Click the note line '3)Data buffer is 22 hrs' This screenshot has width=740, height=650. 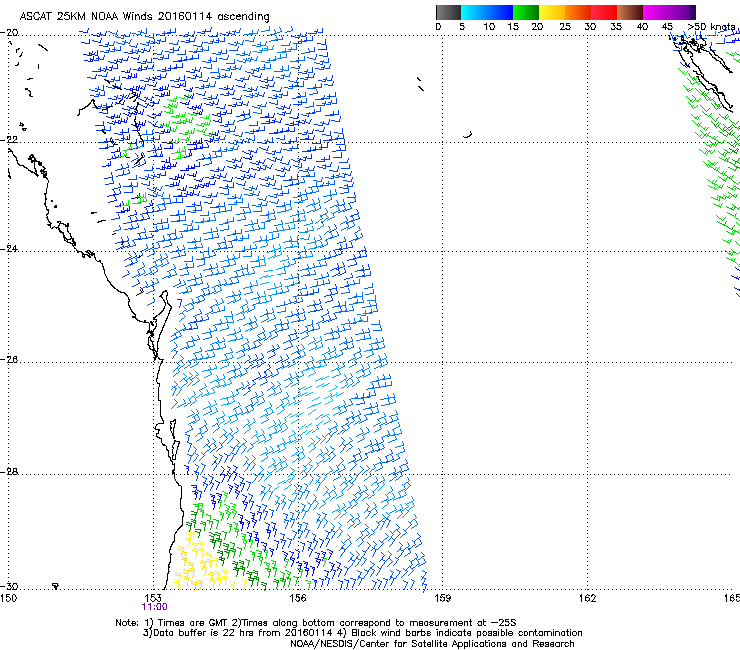(x=362, y=633)
